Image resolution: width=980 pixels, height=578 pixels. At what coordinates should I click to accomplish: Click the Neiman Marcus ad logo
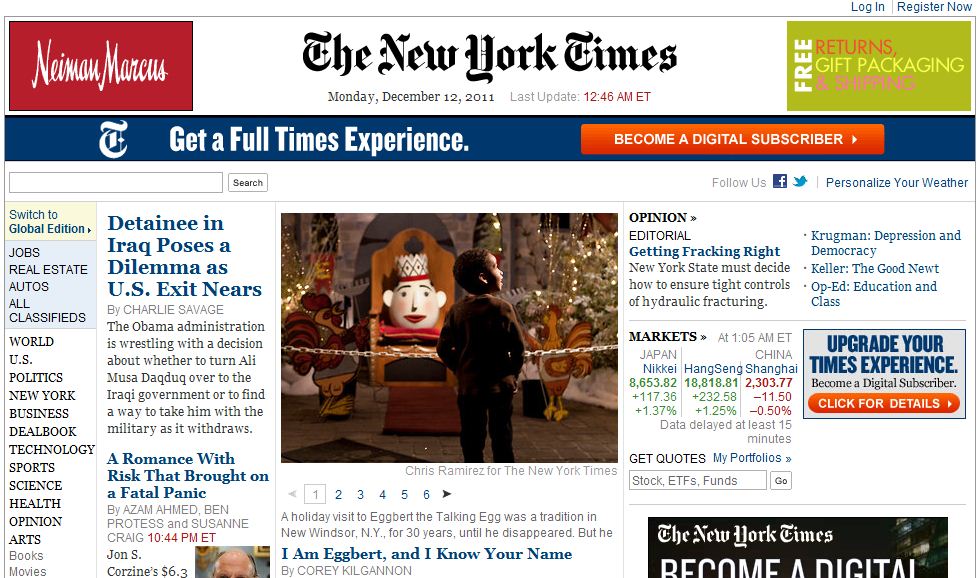[x=101, y=66]
